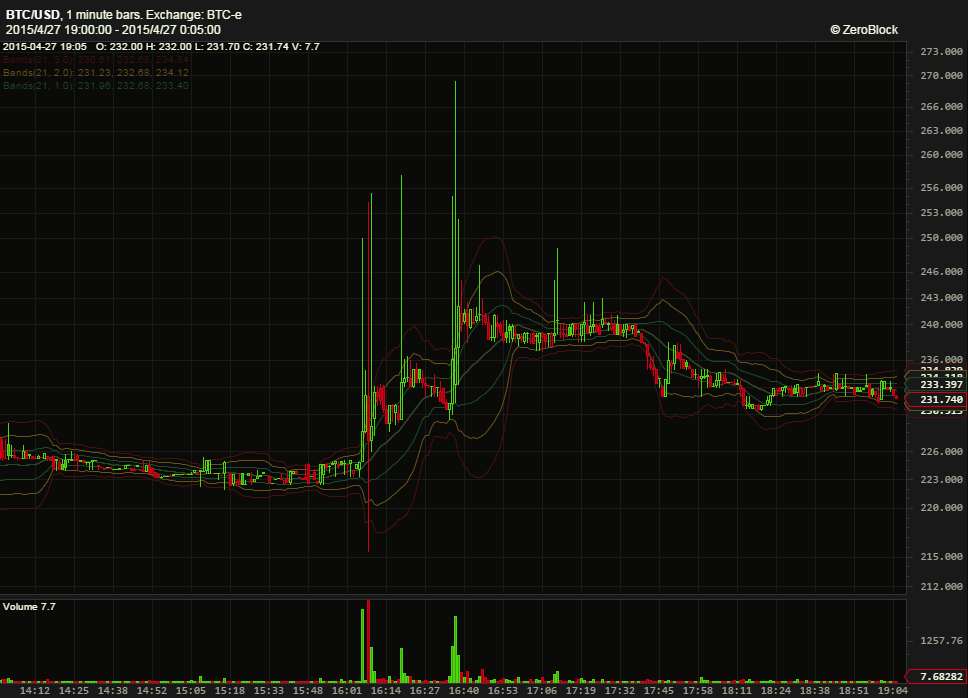968x698 pixels.
Task: Click the 253.000 price axis label
Action: (941, 212)
